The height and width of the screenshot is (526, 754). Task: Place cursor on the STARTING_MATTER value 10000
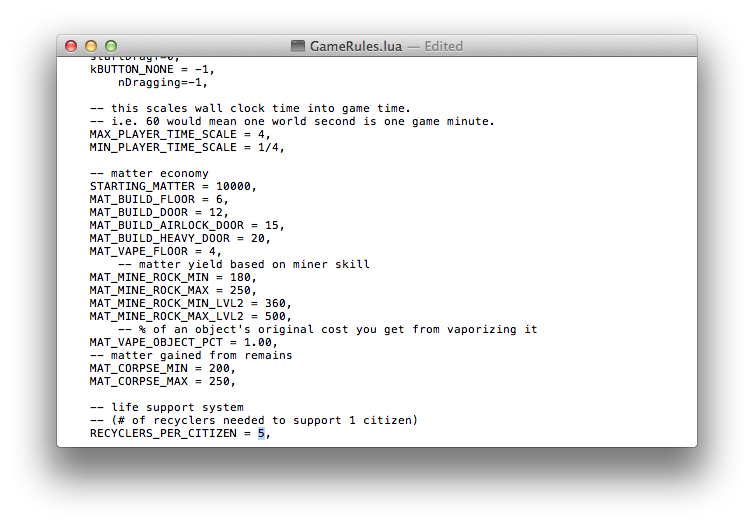tap(235, 186)
